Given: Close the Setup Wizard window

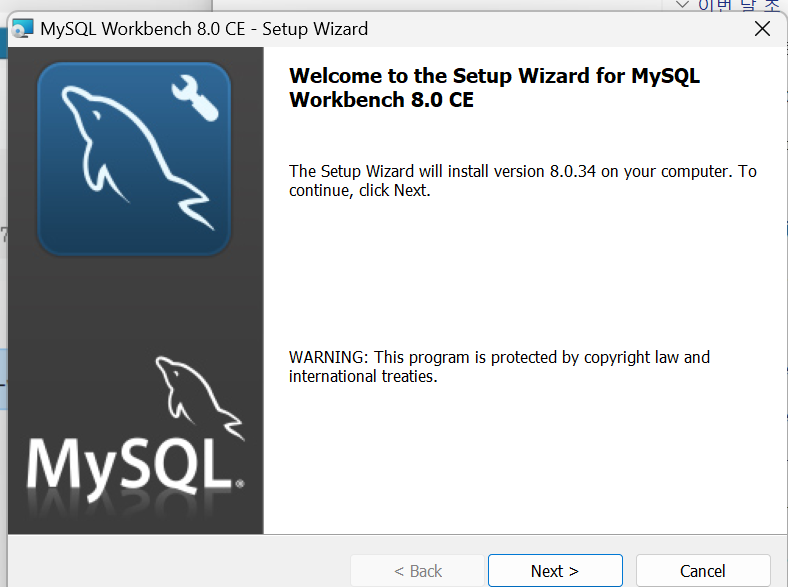Looking at the screenshot, I should coord(762,29).
